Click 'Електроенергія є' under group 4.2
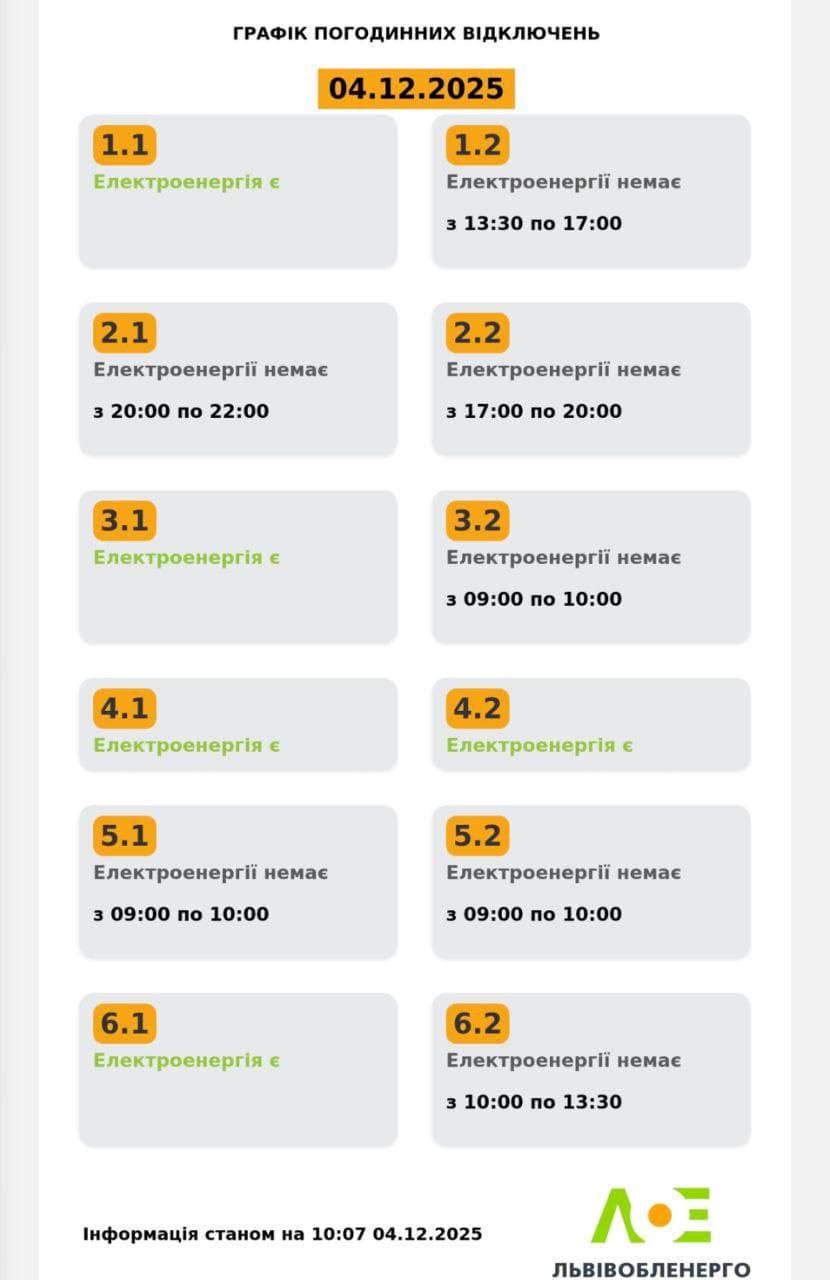The height and width of the screenshot is (1280, 830). (x=539, y=746)
